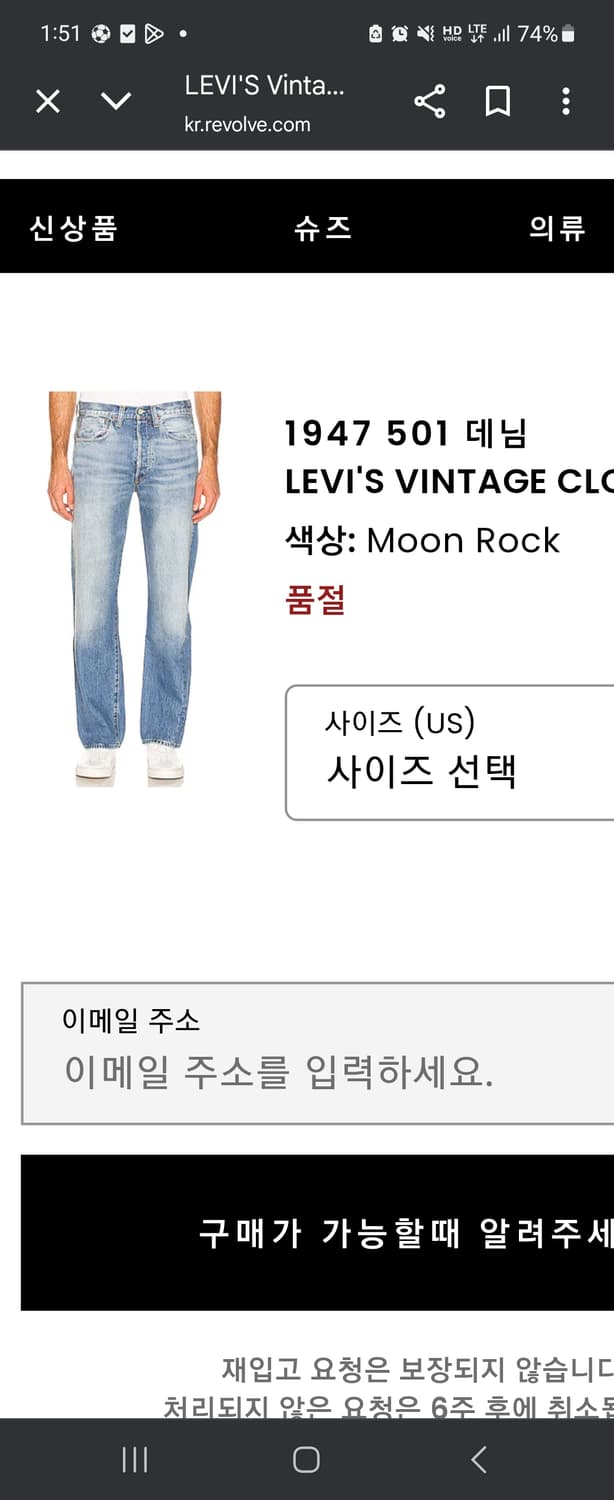Tap the 1947 501 데님 product title
Screen dimensions: 614x1500
pyautogui.click(x=406, y=434)
